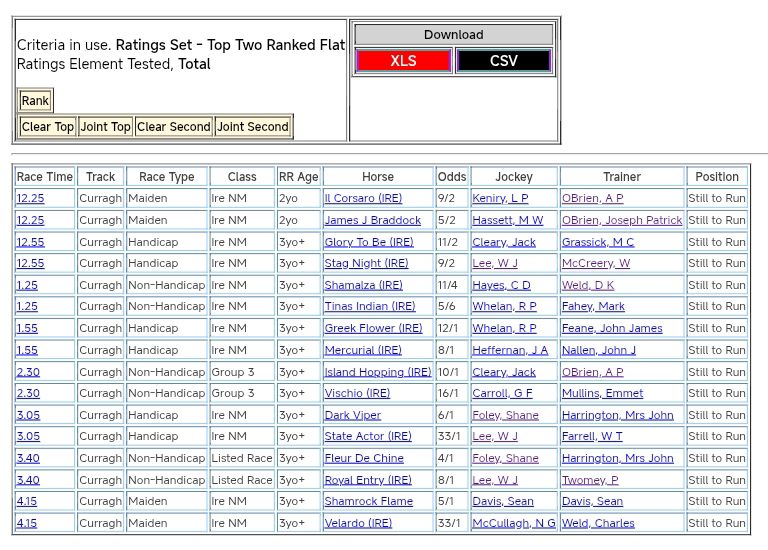Select the Clear Top filter
The height and width of the screenshot is (550, 768).
coord(48,127)
